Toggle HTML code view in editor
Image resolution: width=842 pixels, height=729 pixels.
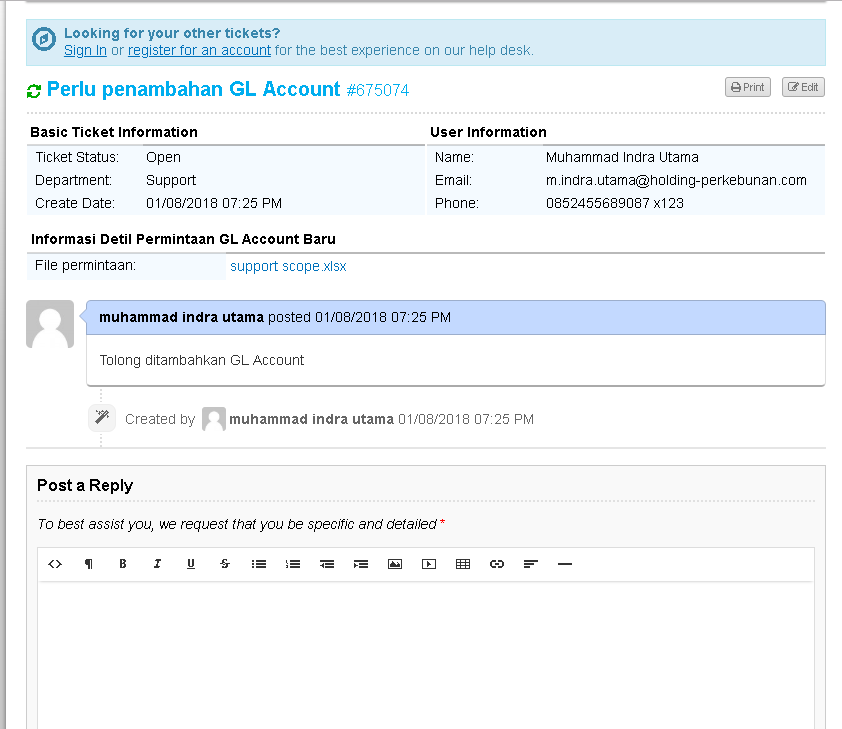(55, 564)
